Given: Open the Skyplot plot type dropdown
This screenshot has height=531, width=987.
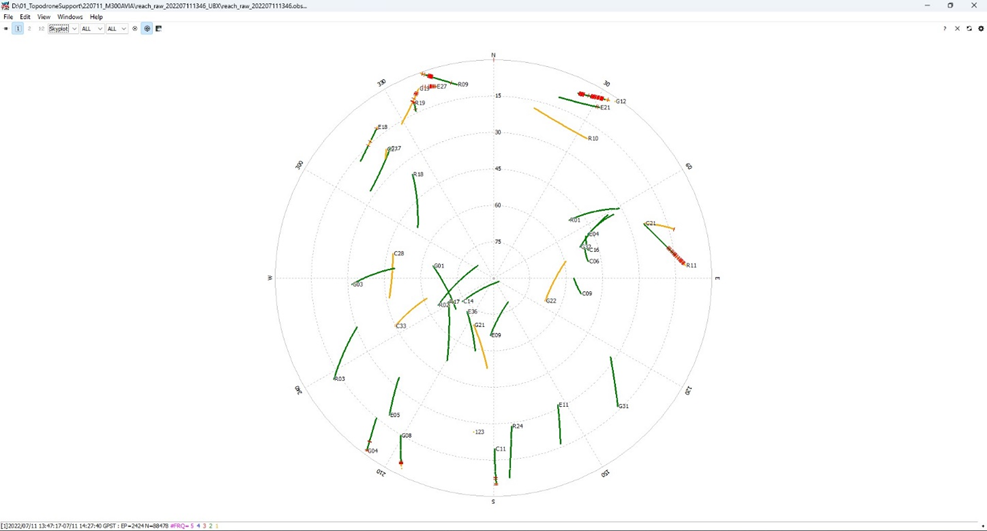Looking at the screenshot, I should [x=63, y=29].
